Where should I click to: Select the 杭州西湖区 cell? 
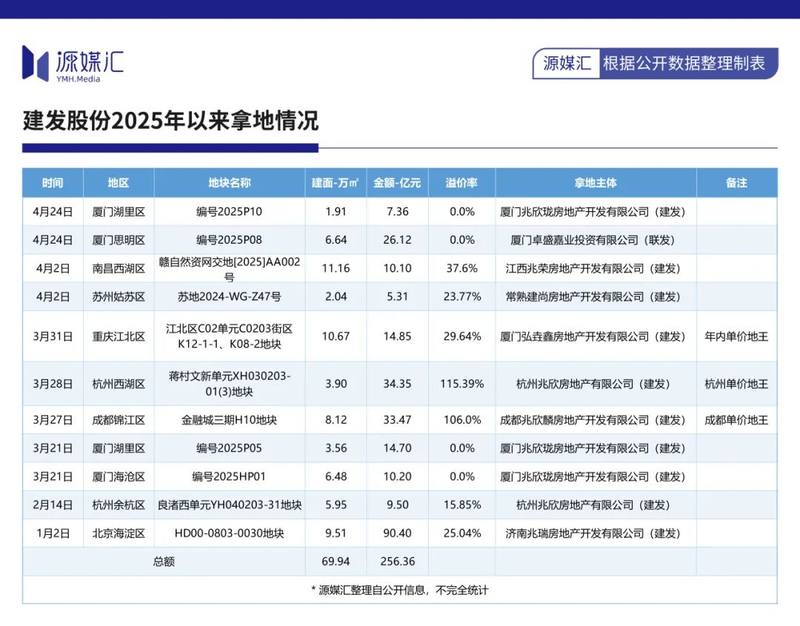118,384
